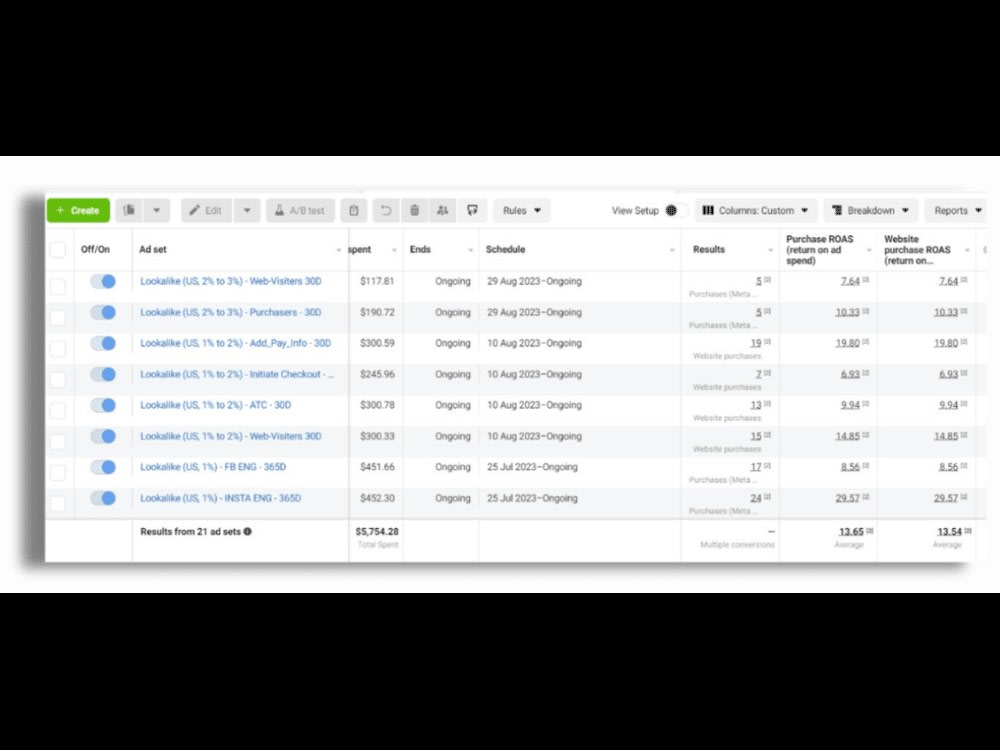The height and width of the screenshot is (750, 1000).
Task: Sort by the Ends column header
Action: 420,249
